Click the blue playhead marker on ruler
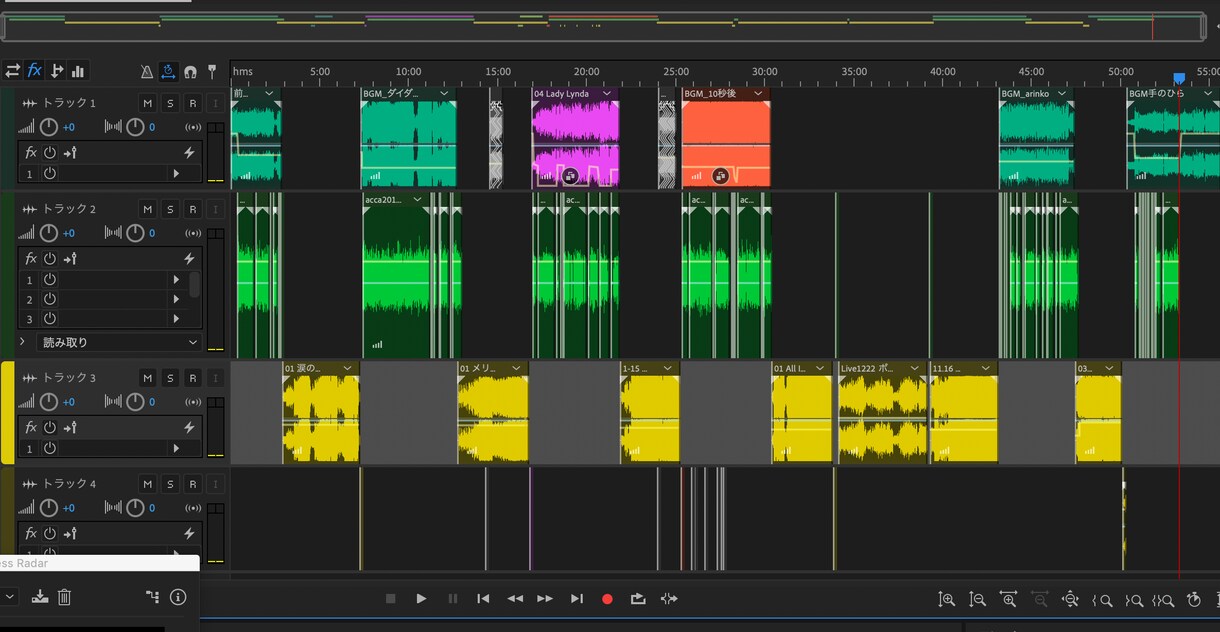The image size is (1220, 632). pyautogui.click(x=1179, y=78)
